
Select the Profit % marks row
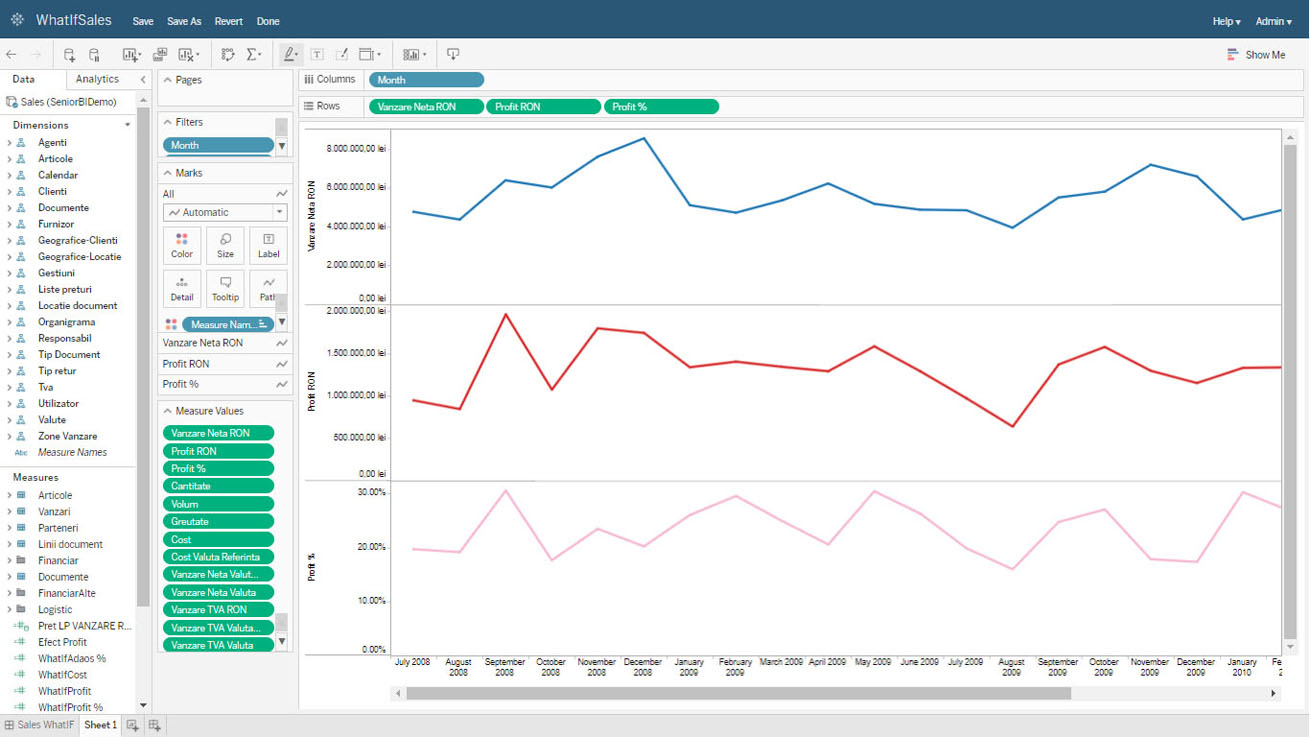click(x=225, y=384)
